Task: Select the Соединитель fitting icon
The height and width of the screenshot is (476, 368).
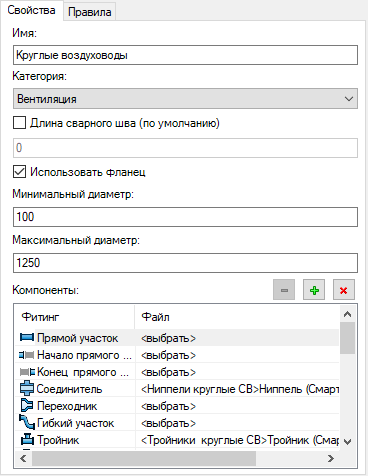Action: click(27, 388)
